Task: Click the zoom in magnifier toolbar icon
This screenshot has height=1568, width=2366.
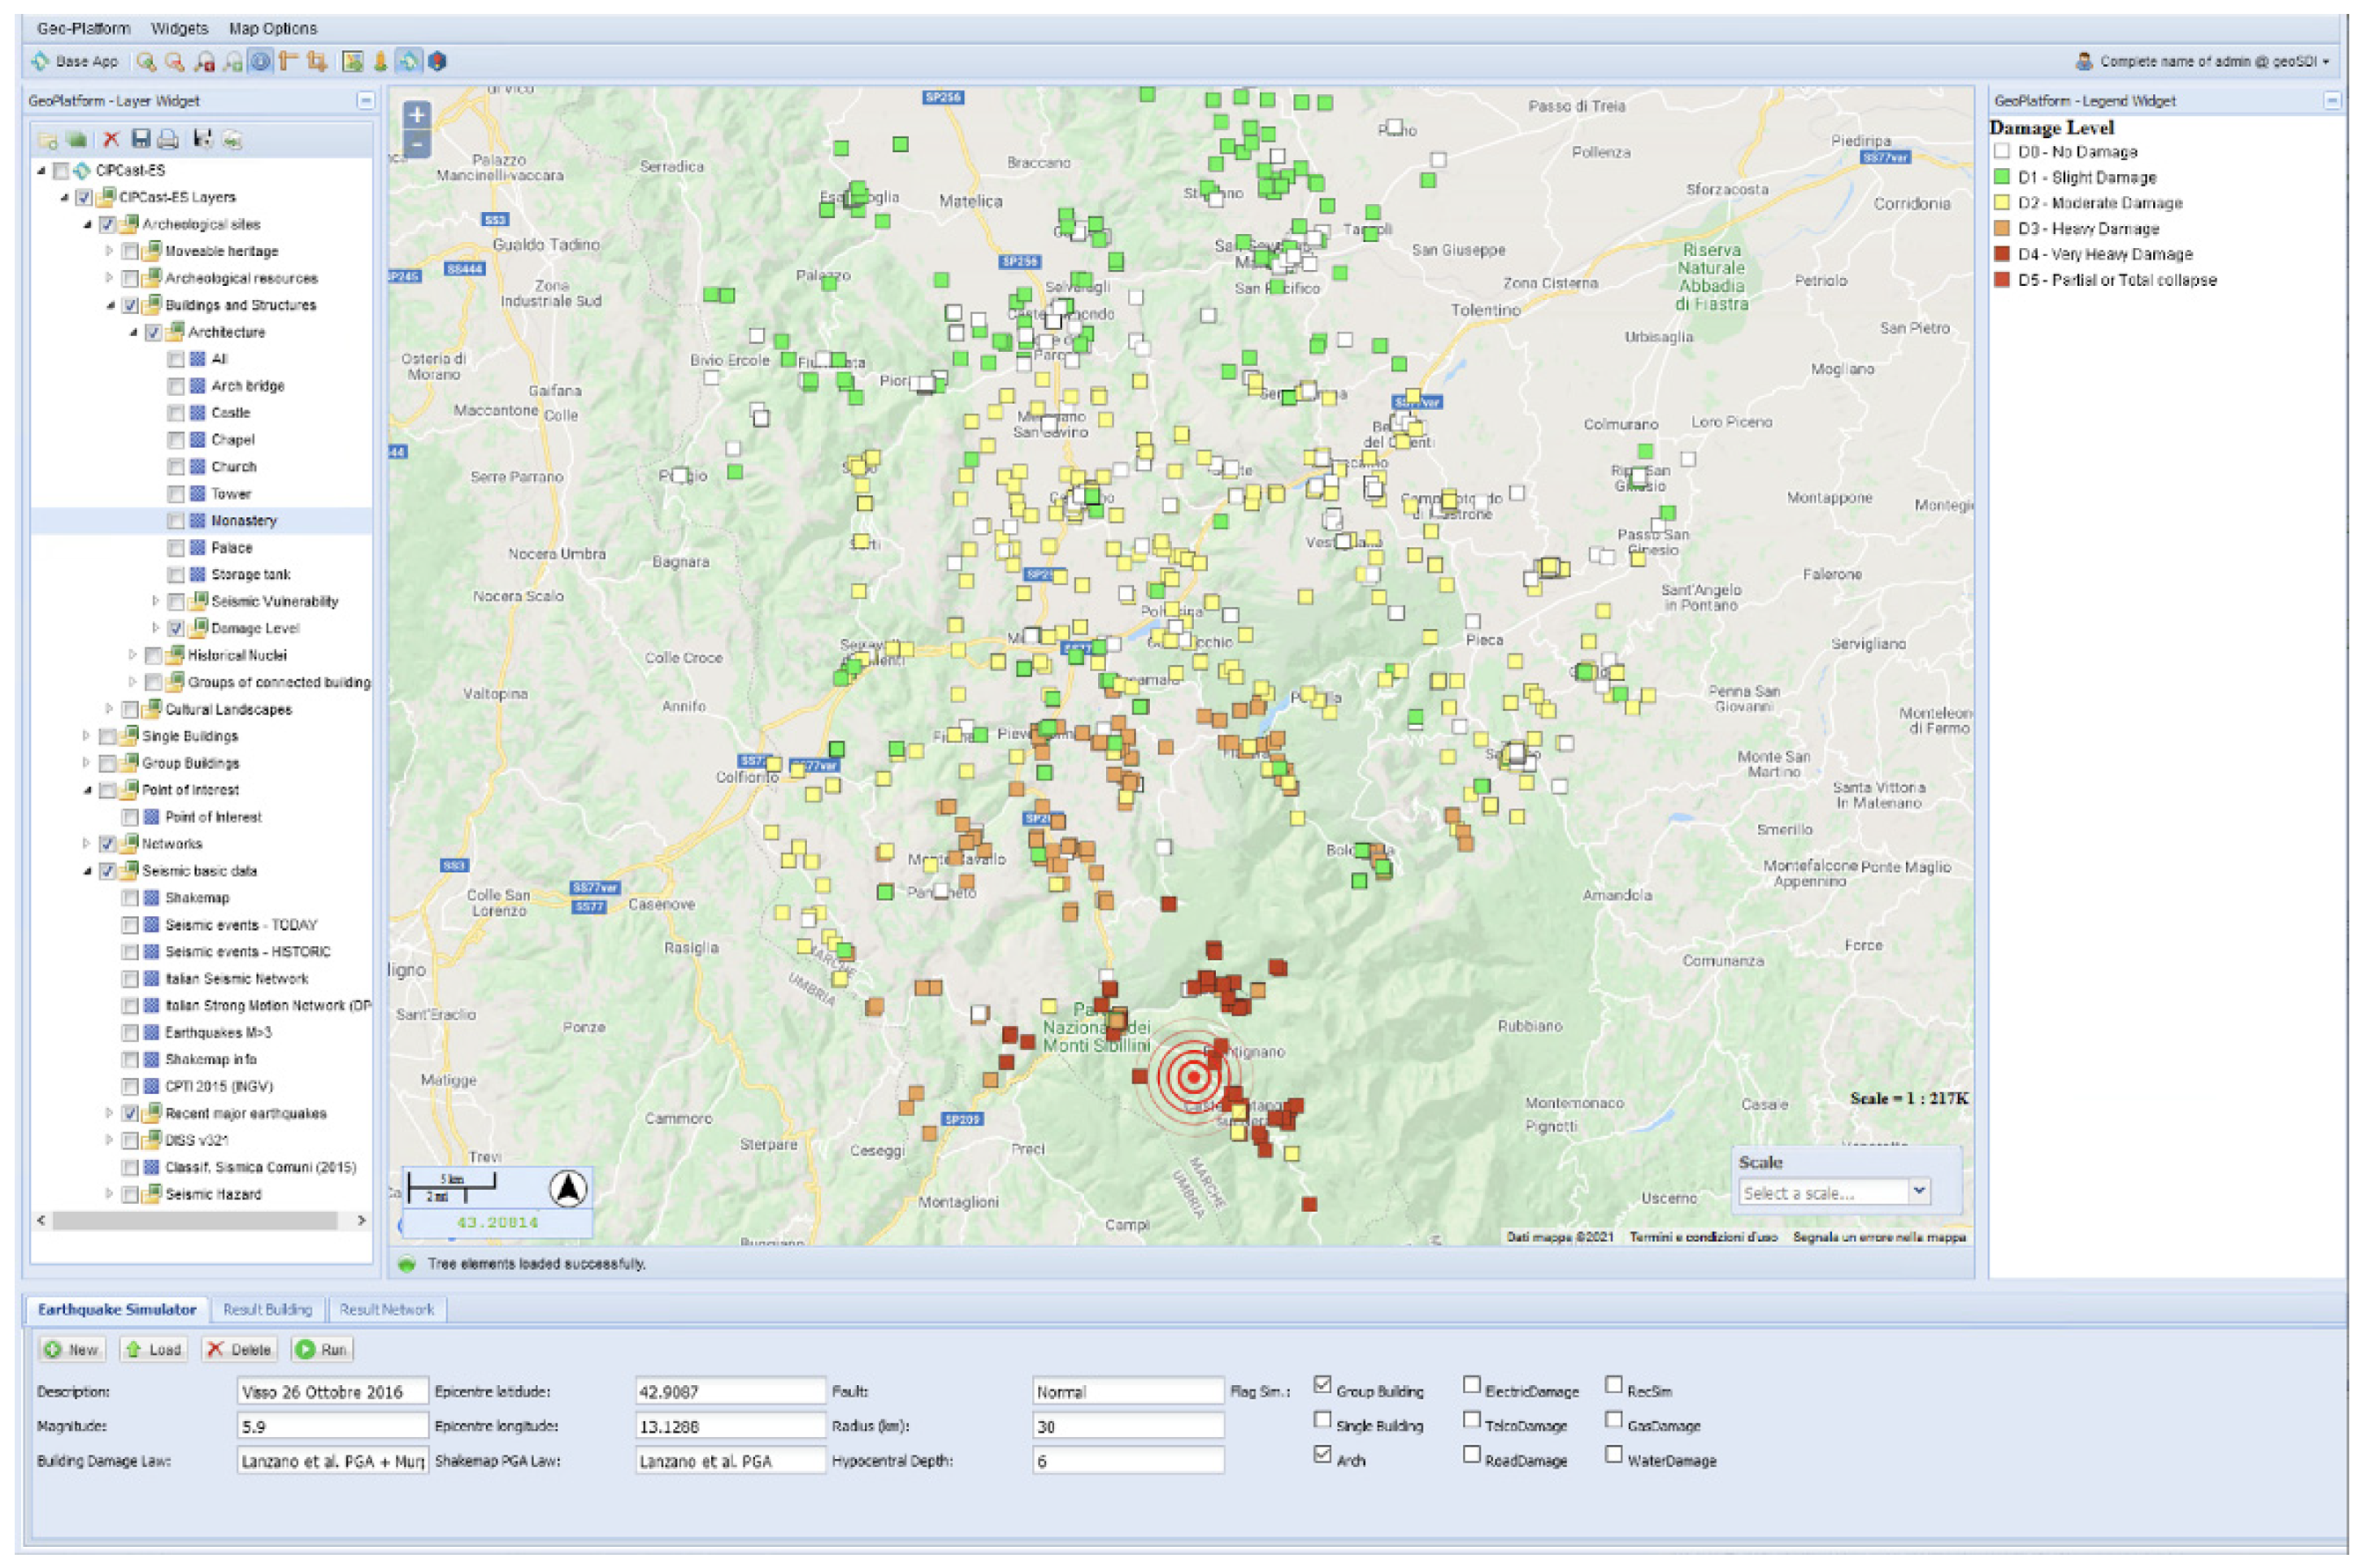Action: pos(146,62)
